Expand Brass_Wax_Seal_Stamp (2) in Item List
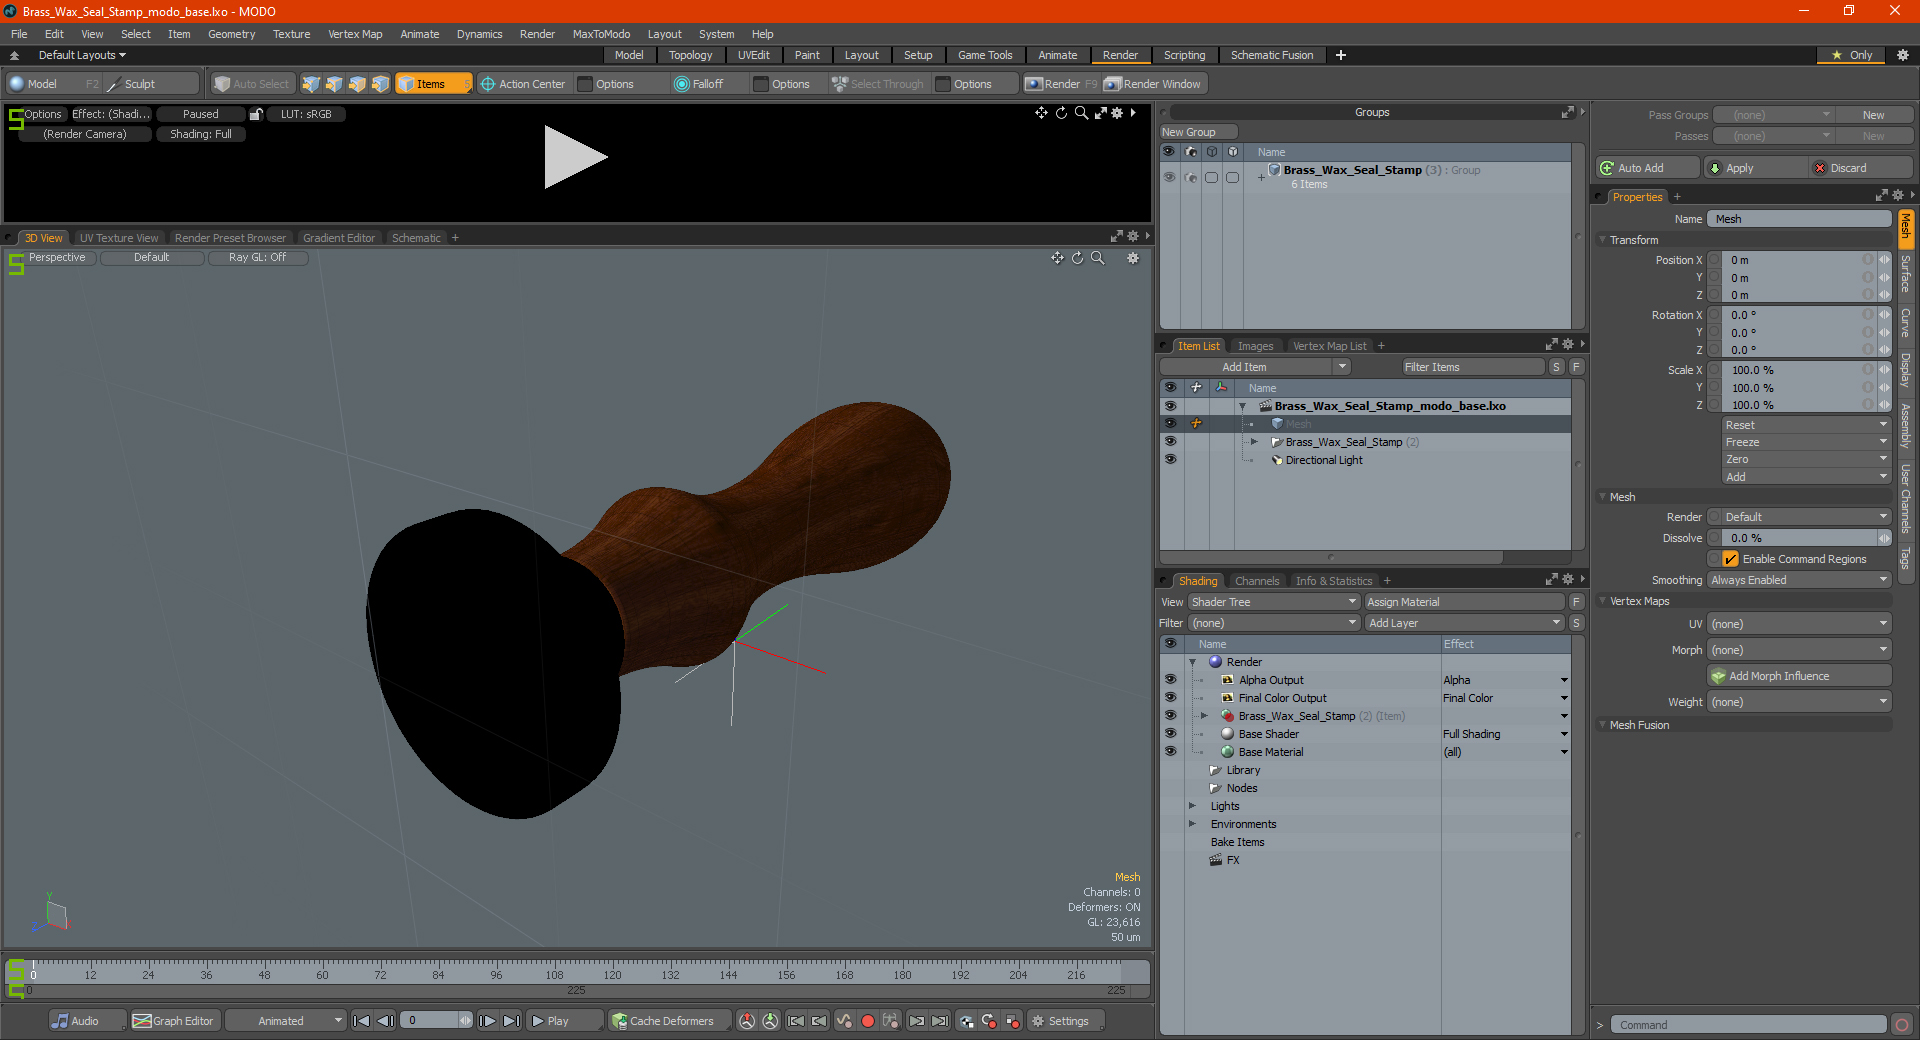The height and width of the screenshot is (1040, 1920). [x=1254, y=442]
